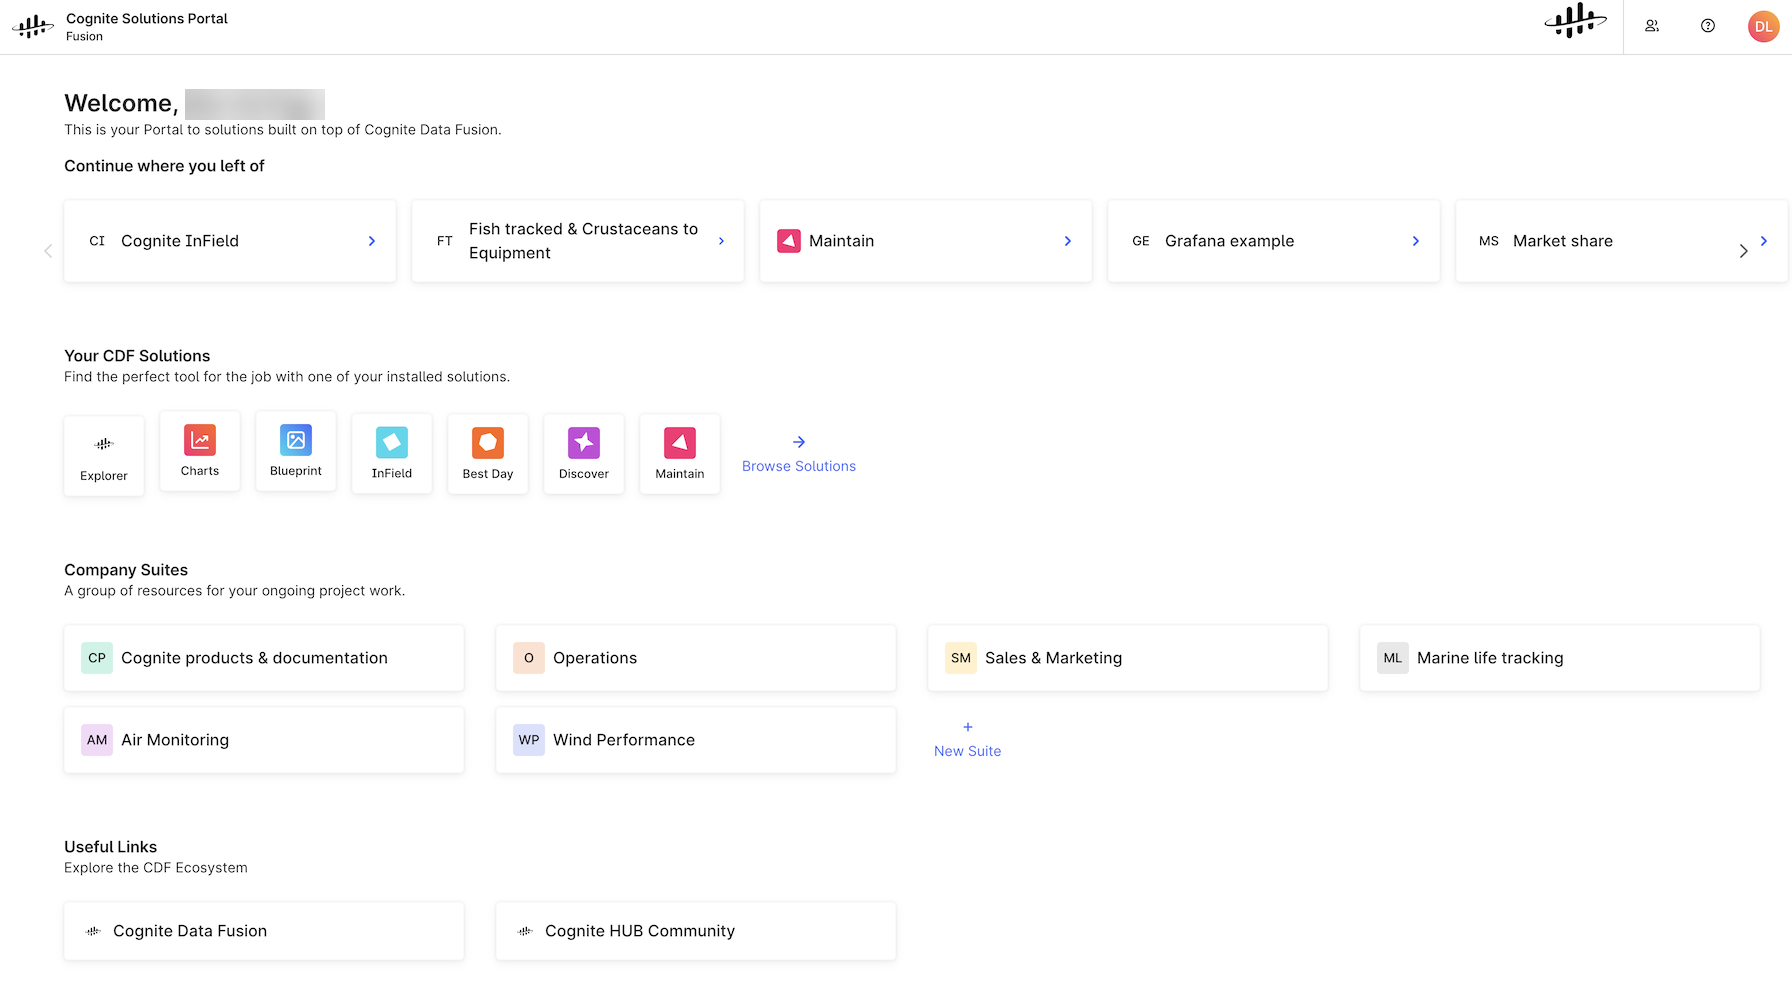Open the Cognite HUB Community link
The image size is (1792, 1008).
pyautogui.click(x=696, y=931)
